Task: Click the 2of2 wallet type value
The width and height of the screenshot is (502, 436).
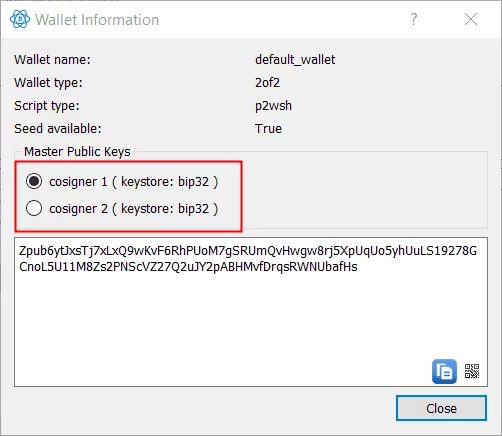Action: (267, 83)
